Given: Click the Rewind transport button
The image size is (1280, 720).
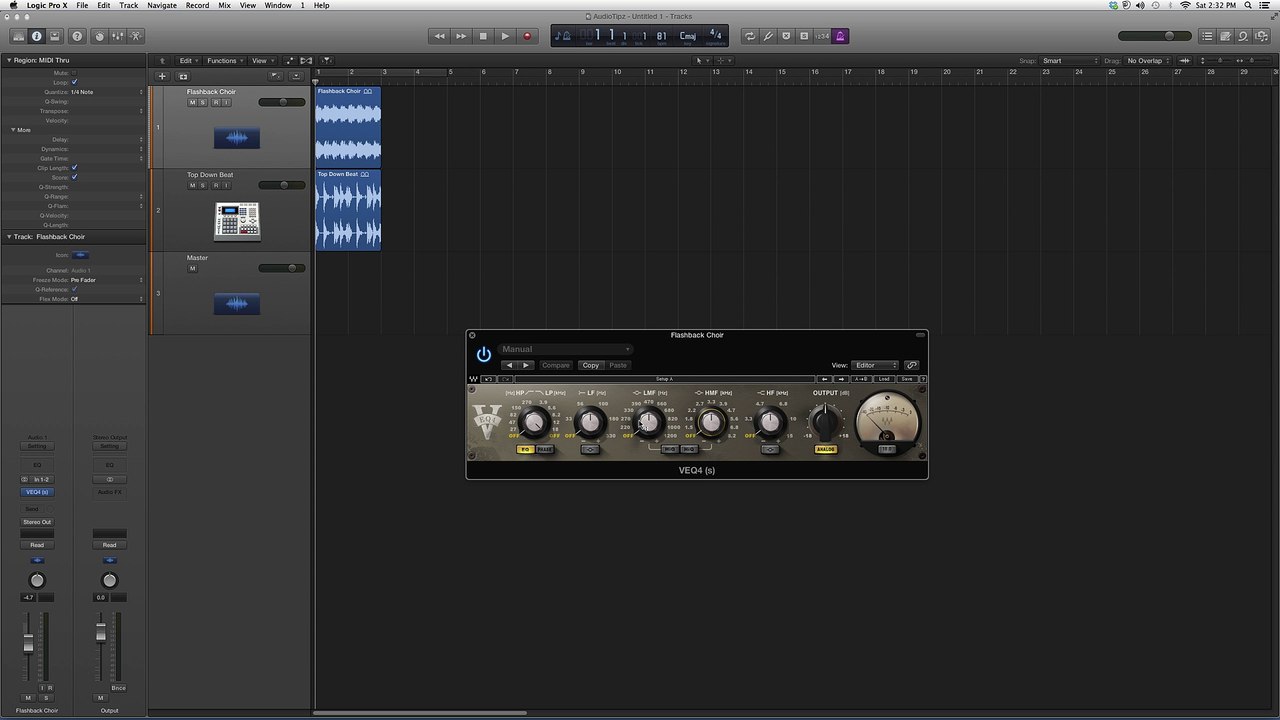Looking at the screenshot, I should [x=439, y=36].
